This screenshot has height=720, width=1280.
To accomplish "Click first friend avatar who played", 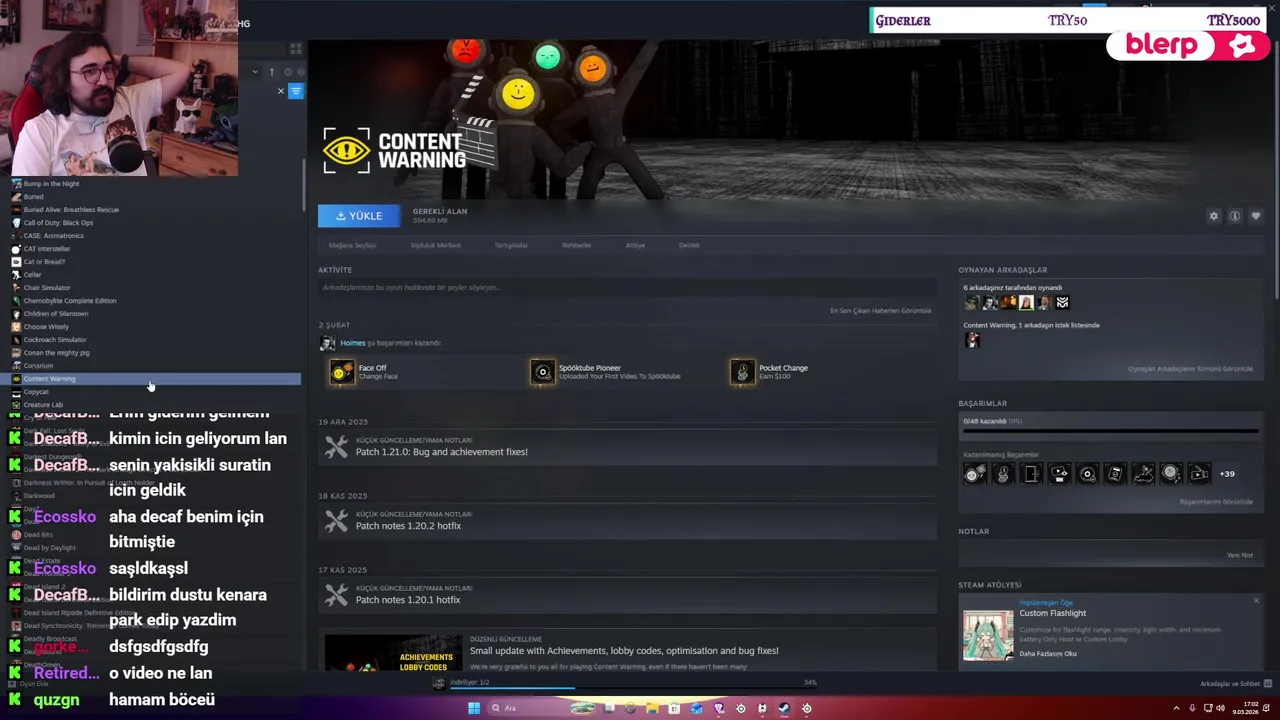I will (971, 302).
